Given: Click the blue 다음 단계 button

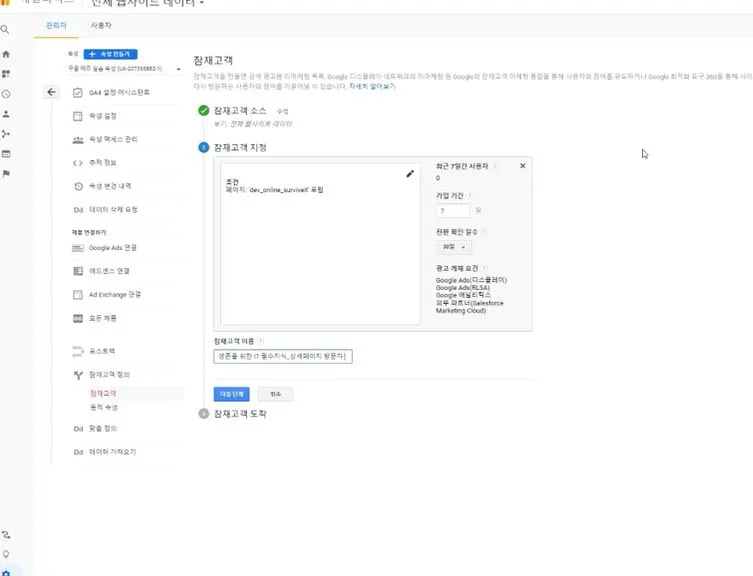Looking at the screenshot, I should (x=231, y=394).
